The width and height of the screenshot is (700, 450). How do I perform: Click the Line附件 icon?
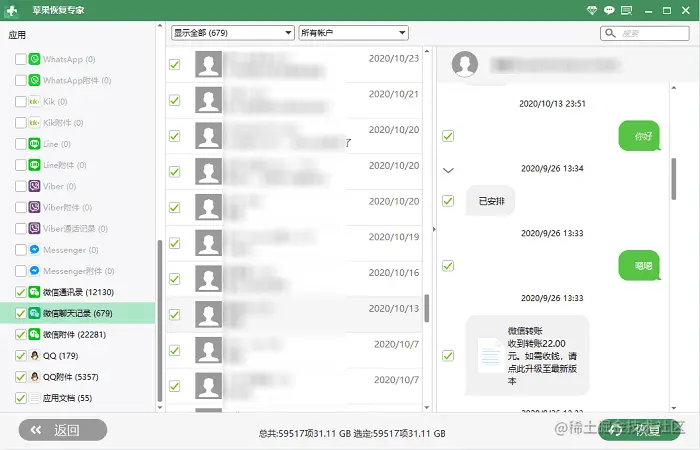34,165
